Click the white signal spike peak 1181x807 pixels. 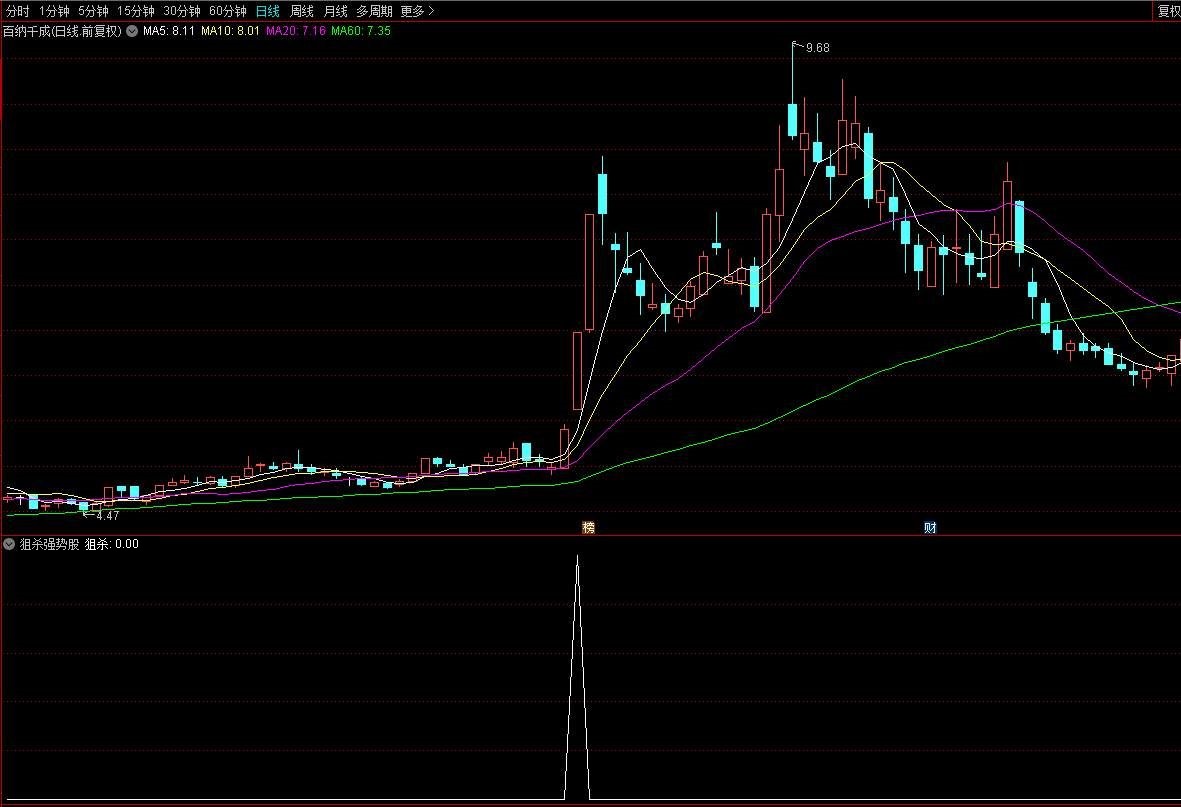coord(578,557)
